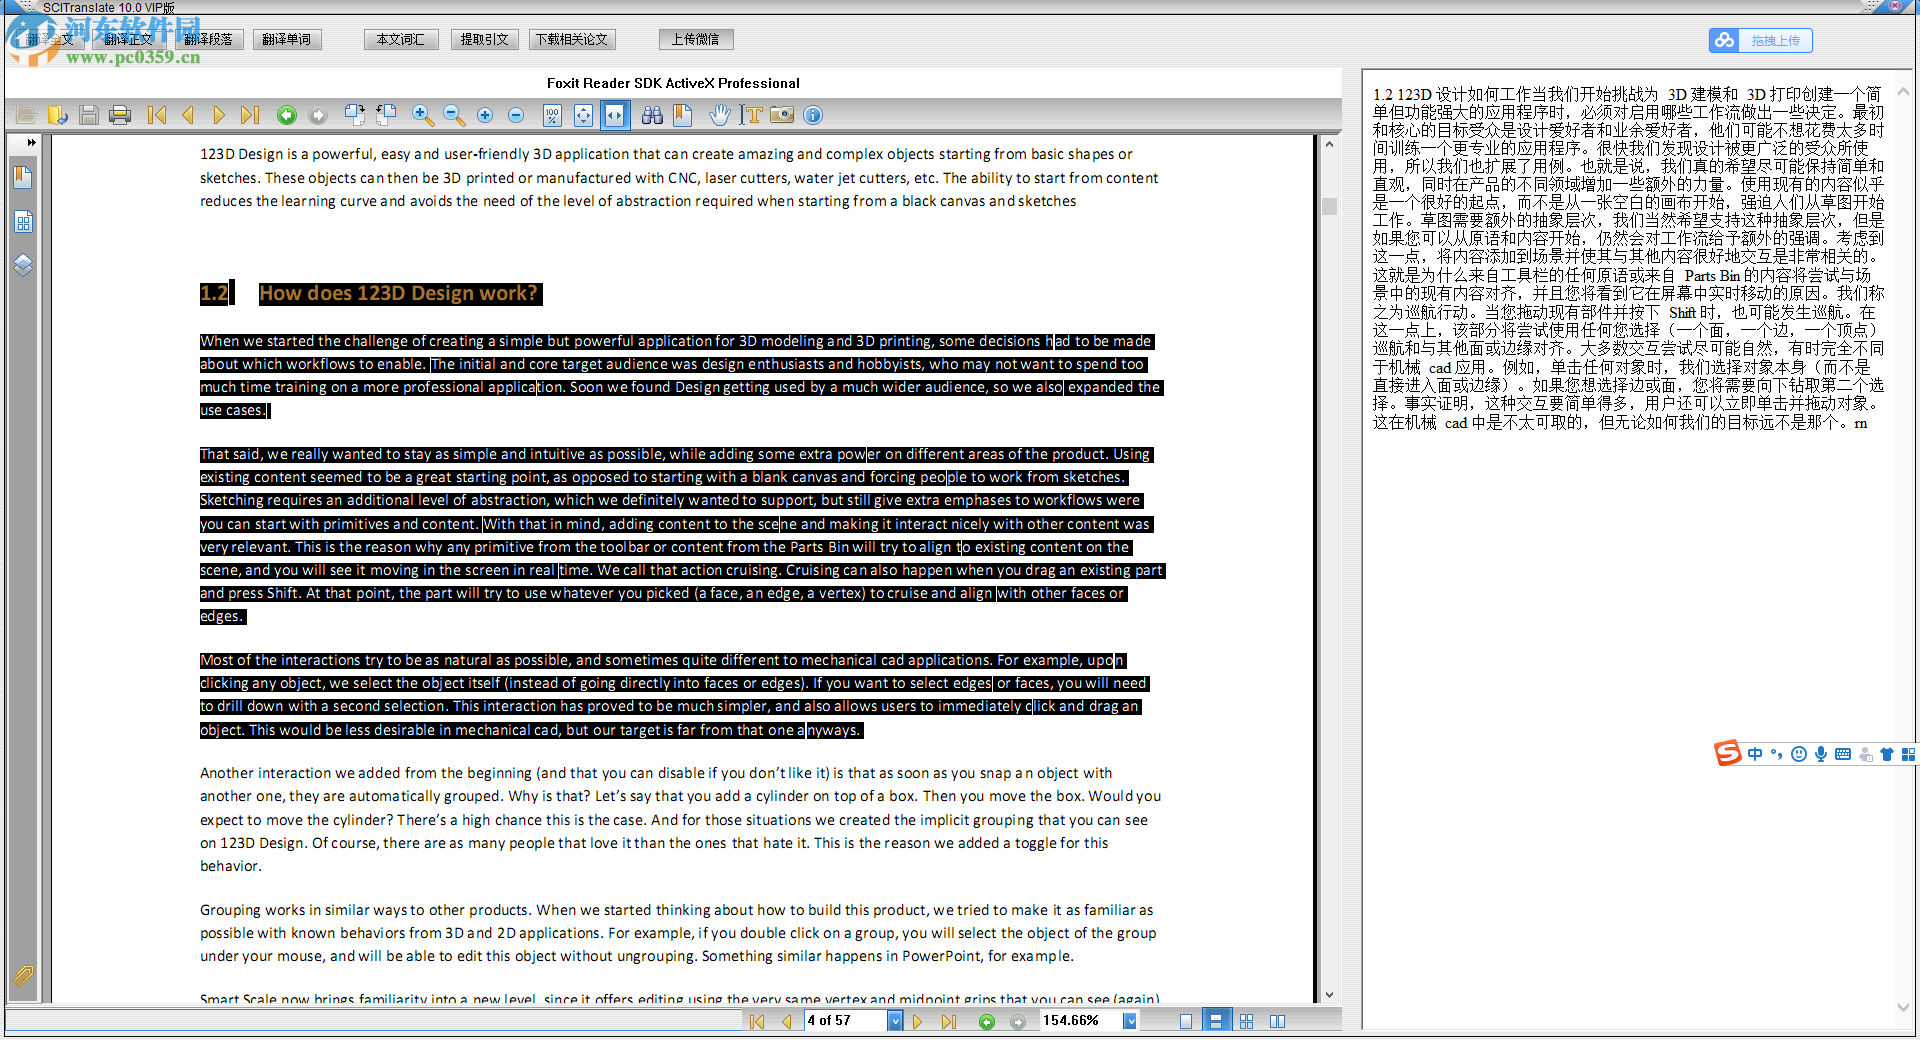Click the gray forward-view arrow in the top toolbar
Screen dimensions: 1920x1040
[318, 116]
